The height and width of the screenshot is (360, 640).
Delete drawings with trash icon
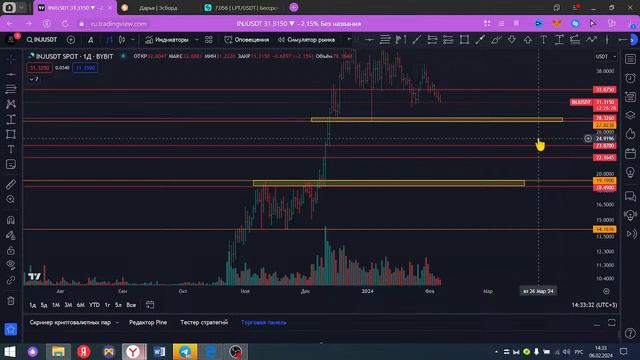point(11,301)
